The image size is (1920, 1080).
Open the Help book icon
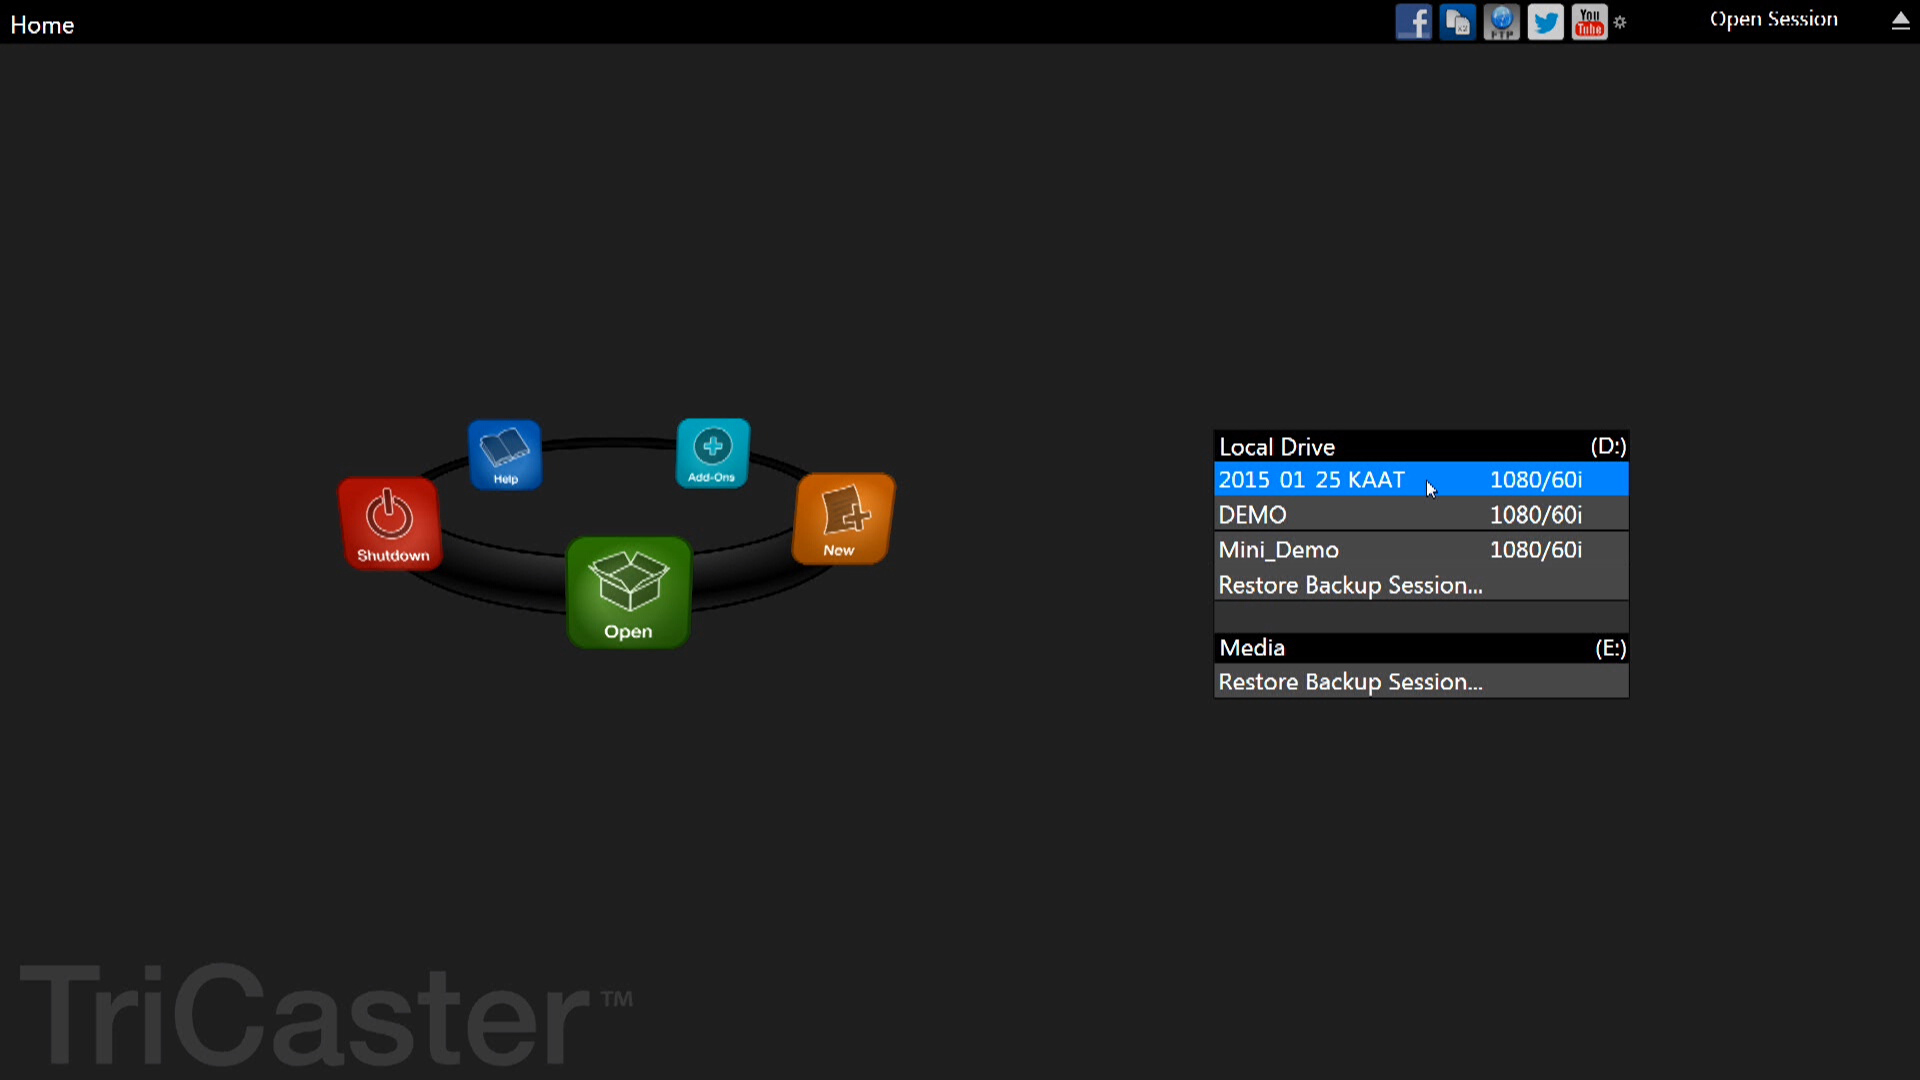505,453
